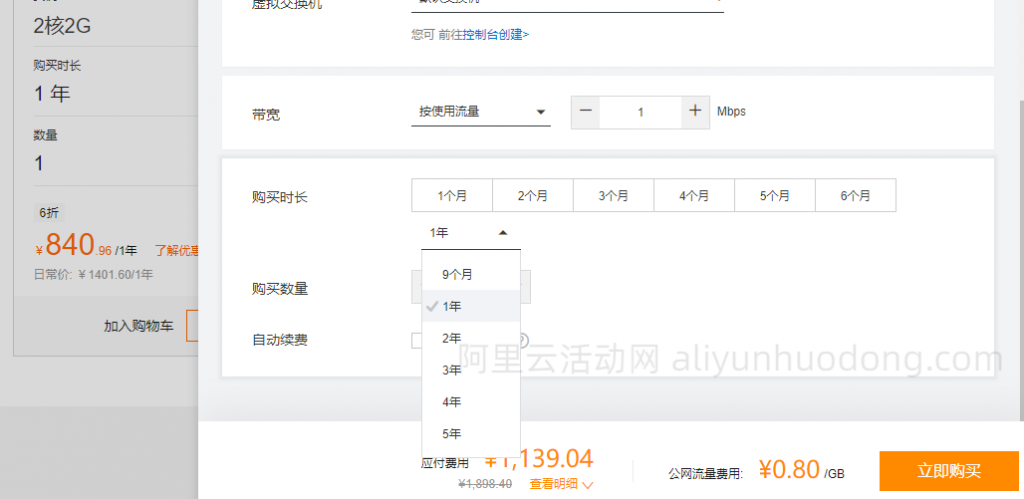1024x499 pixels.
Task: Collapse the 1年 duration dropdown
Action: point(471,233)
